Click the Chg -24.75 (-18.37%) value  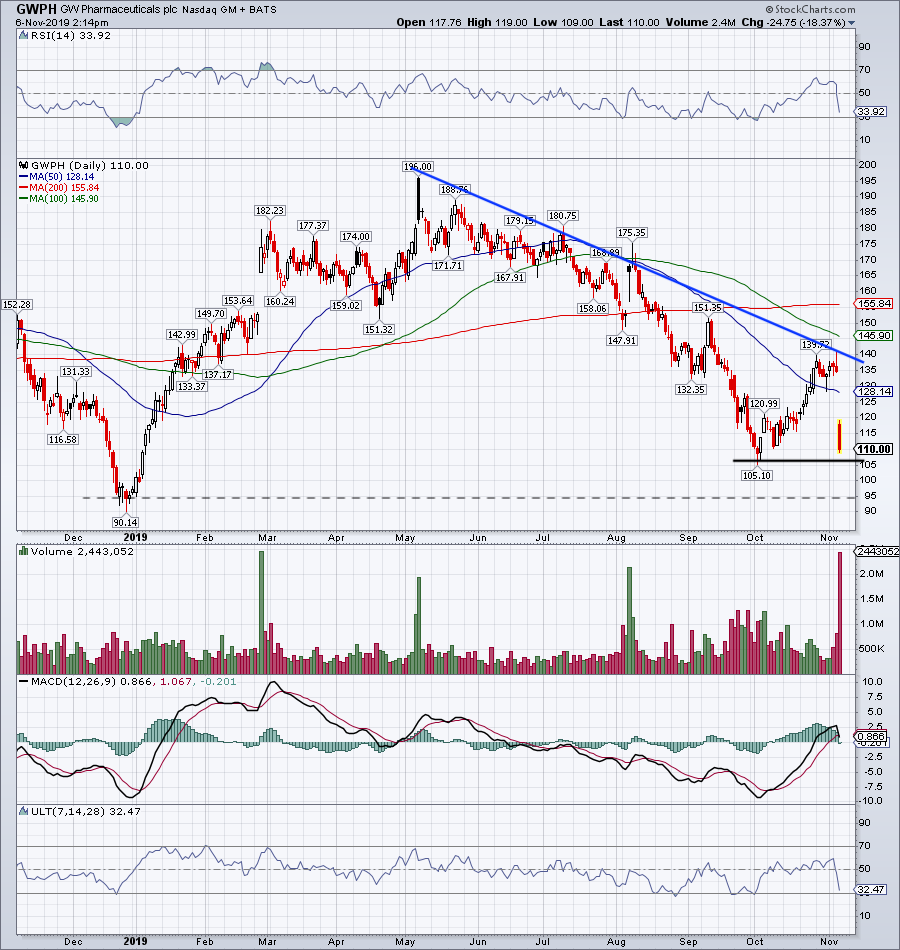[x=793, y=22]
